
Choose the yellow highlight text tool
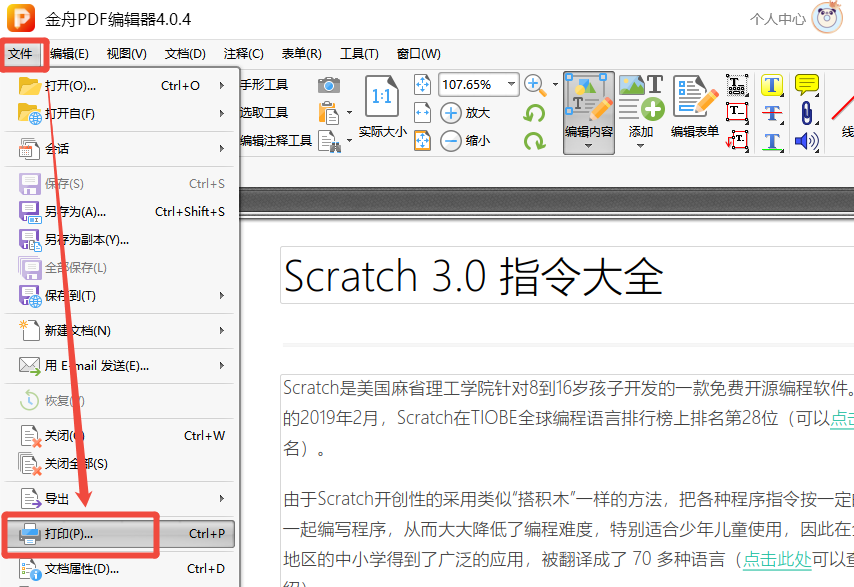pos(772,85)
